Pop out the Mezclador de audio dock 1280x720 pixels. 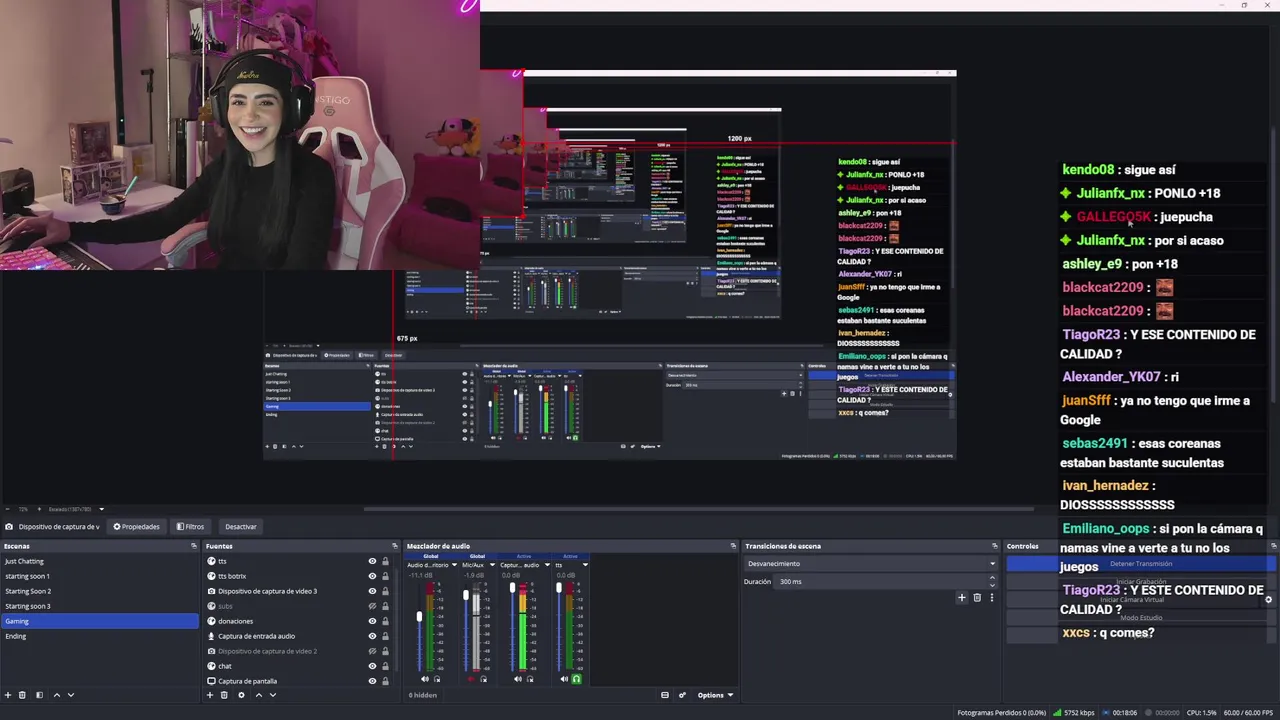coord(733,546)
